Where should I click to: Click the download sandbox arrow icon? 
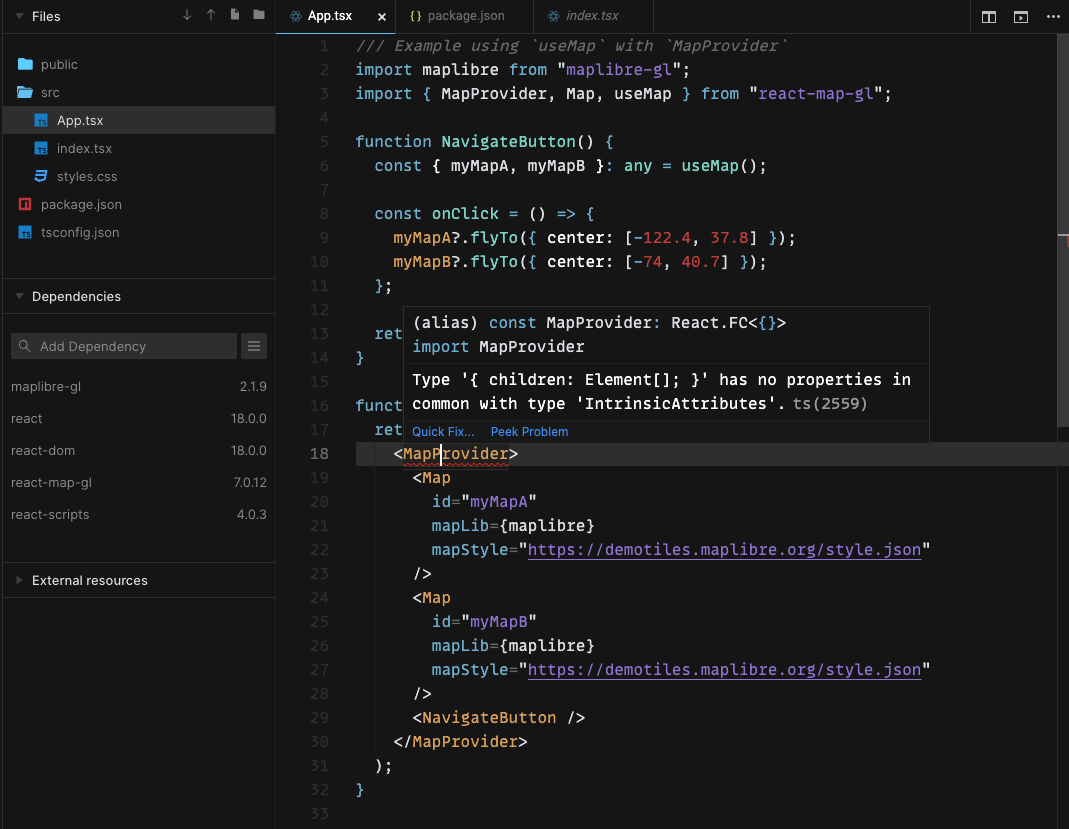click(188, 16)
